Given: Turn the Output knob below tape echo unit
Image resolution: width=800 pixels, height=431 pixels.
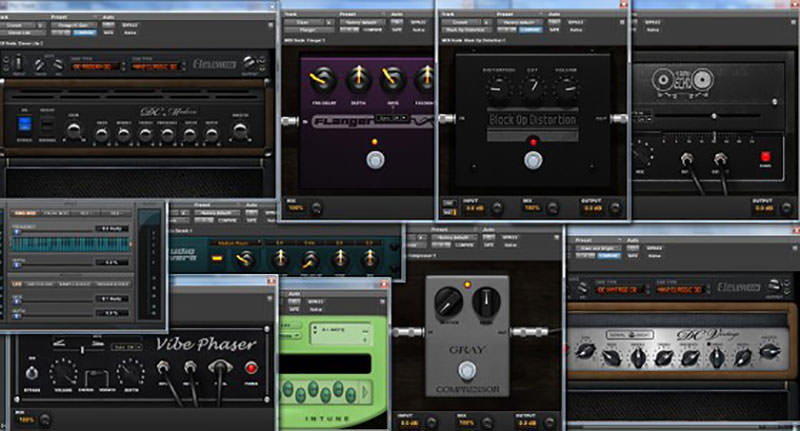Looking at the screenshot, I should 786,208.
